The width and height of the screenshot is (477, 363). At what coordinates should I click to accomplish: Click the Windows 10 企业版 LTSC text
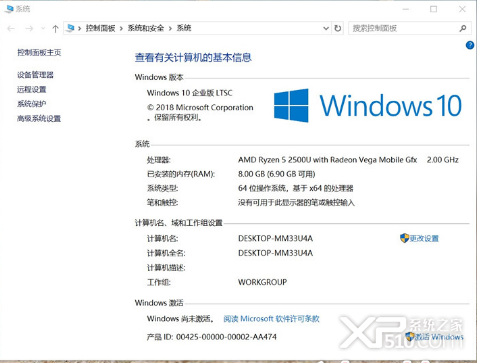pyautogui.click(x=190, y=93)
